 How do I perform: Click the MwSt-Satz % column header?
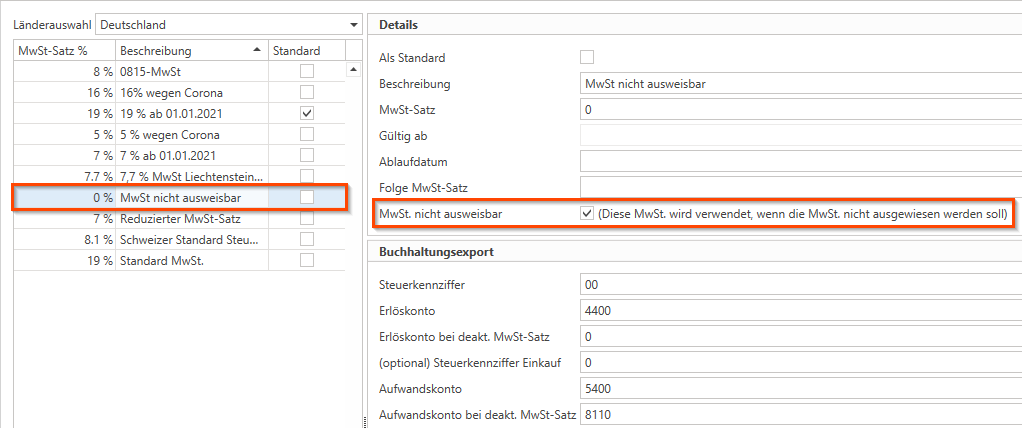tap(62, 50)
